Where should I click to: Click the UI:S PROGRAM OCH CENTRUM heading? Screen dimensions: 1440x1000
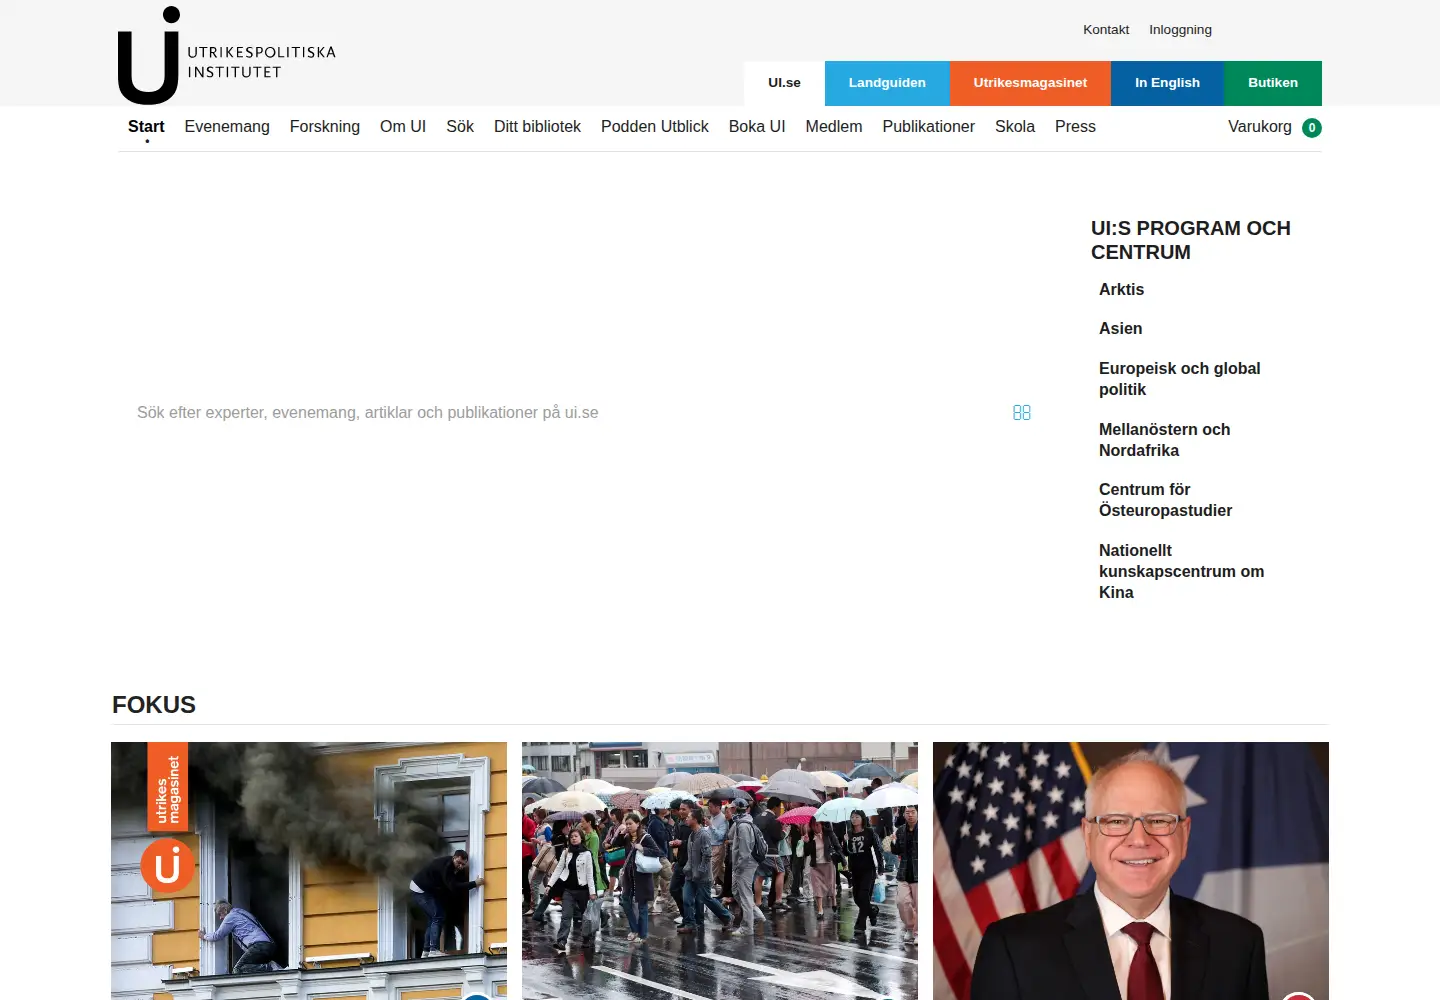click(1191, 240)
